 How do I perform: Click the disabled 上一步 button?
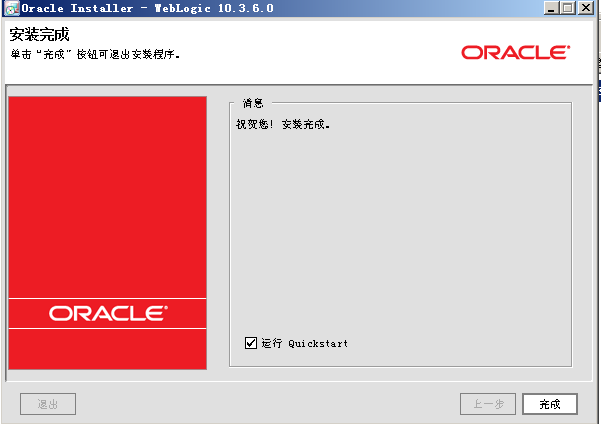[x=488, y=404]
